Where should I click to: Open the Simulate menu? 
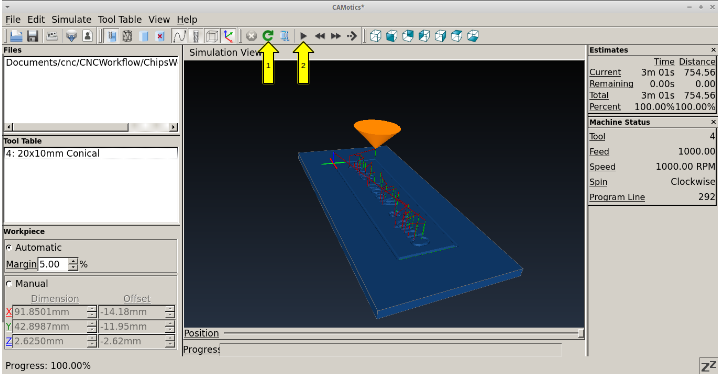pyautogui.click(x=71, y=19)
